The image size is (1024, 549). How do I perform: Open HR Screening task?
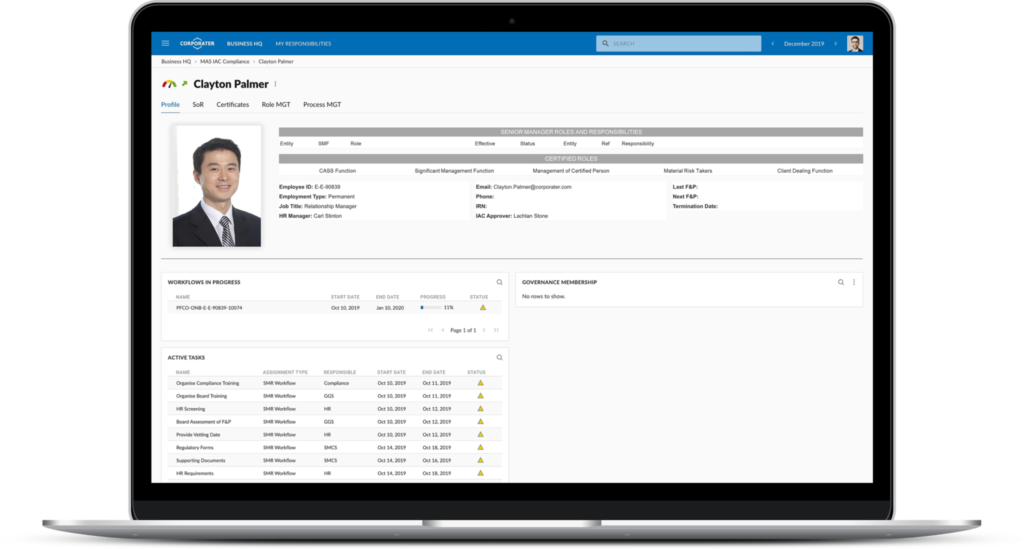190,409
